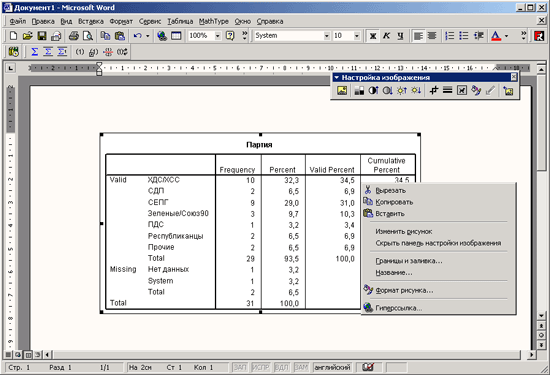Save document with floppy disk icon
Screen dimensions: 550x375
(x=42, y=36)
